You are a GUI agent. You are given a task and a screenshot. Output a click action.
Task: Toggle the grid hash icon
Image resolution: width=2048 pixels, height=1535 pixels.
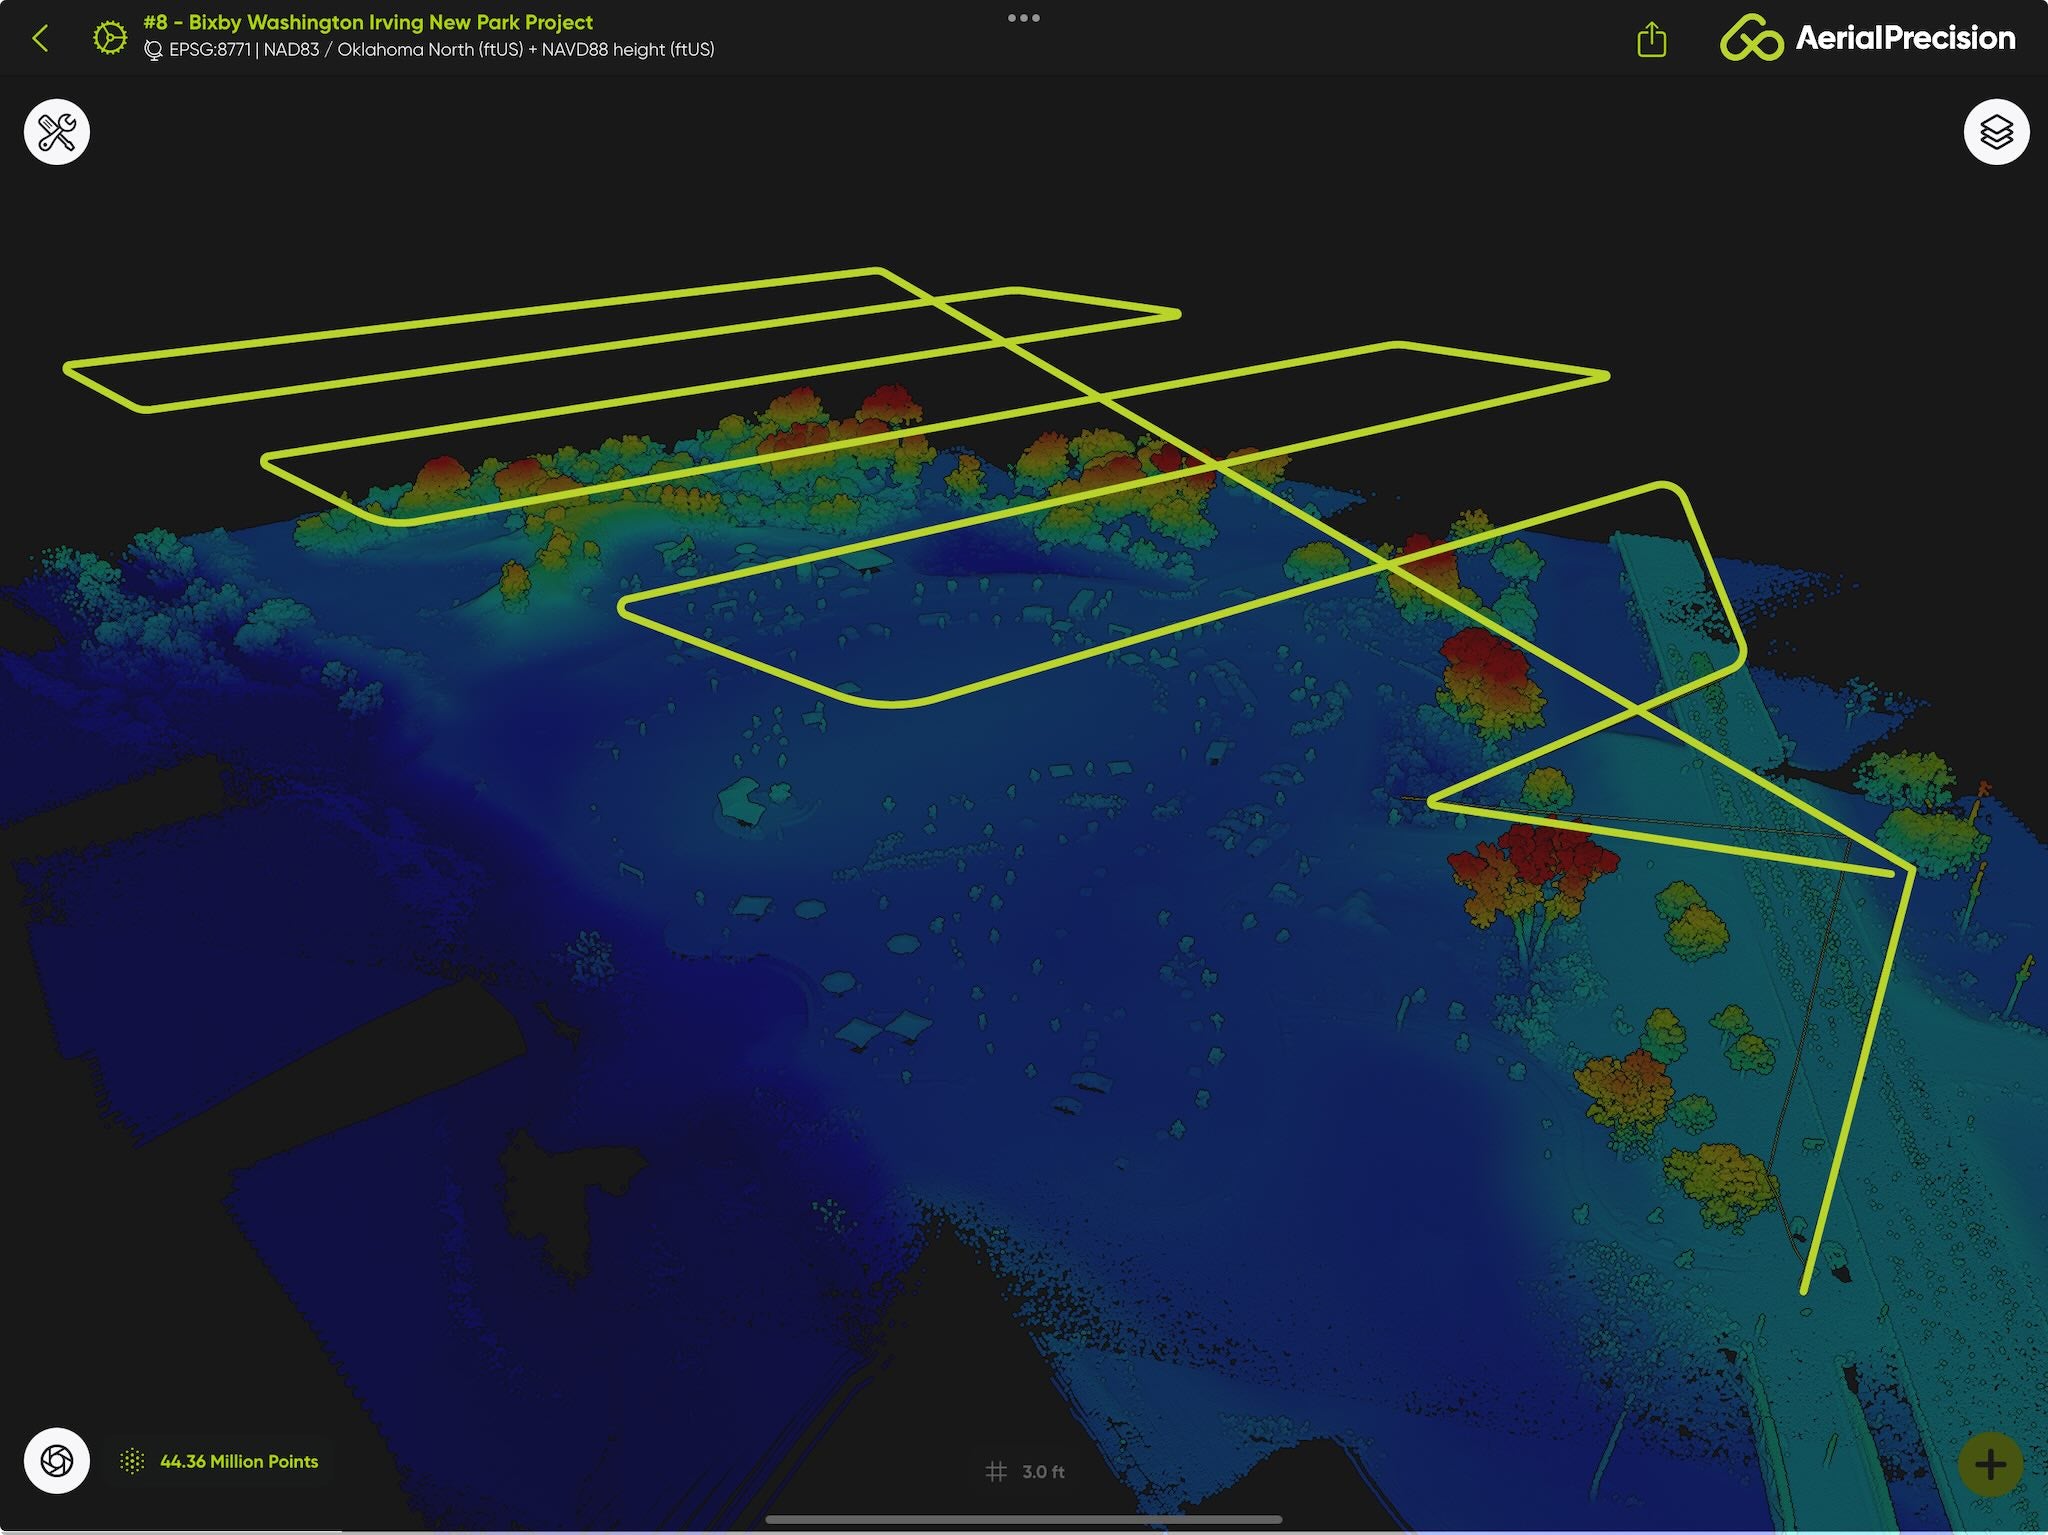coord(996,1471)
